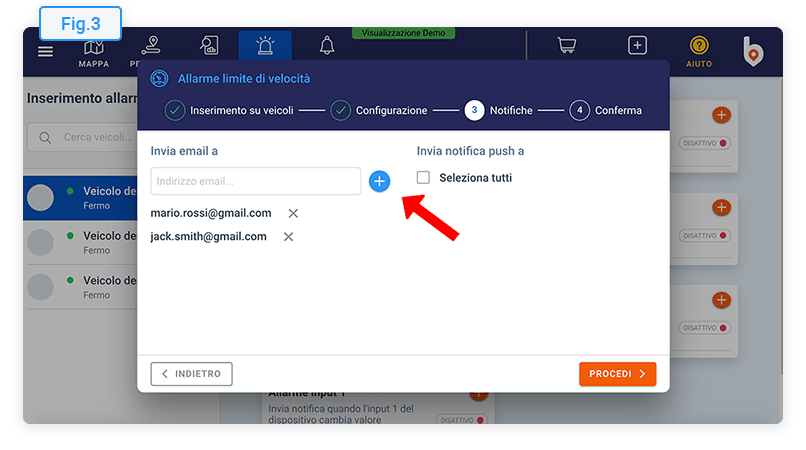Click the Indietro back button
The height and width of the screenshot is (450, 806).
[x=192, y=374]
